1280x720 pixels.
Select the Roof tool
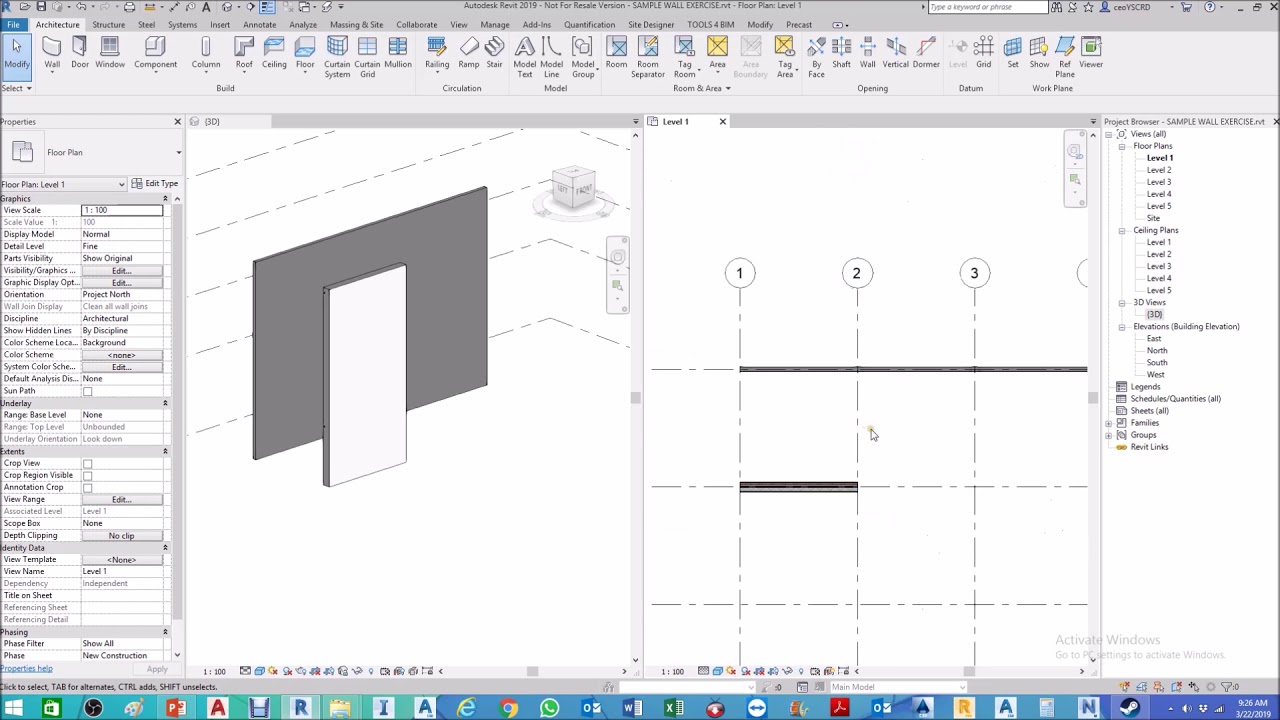tap(244, 53)
